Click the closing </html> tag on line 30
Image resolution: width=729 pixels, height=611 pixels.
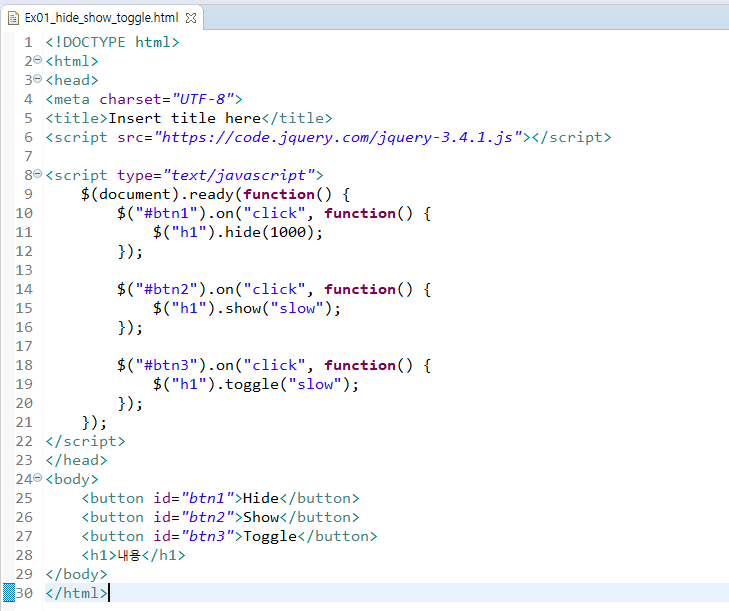[76, 593]
